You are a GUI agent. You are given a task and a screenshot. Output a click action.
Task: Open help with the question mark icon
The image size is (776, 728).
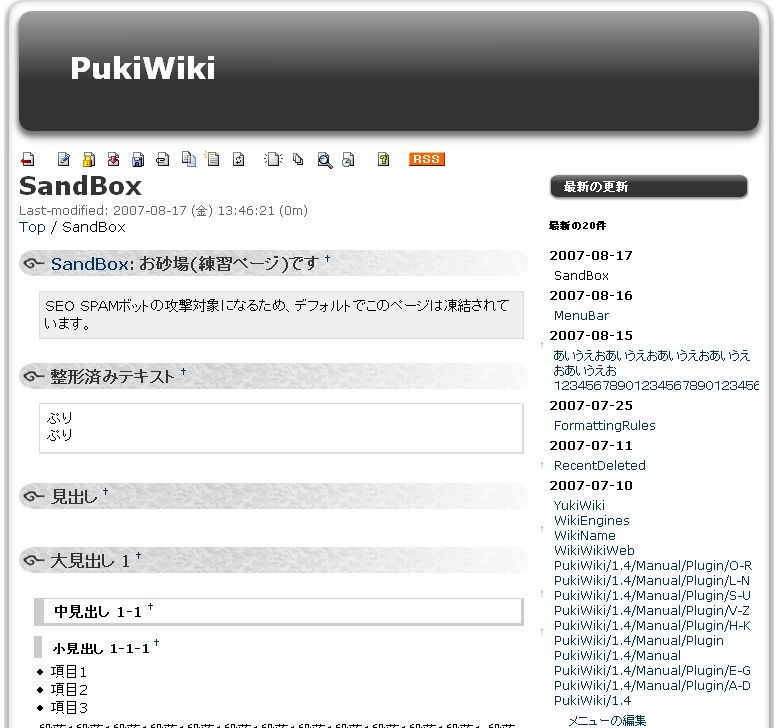click(383, 160)
